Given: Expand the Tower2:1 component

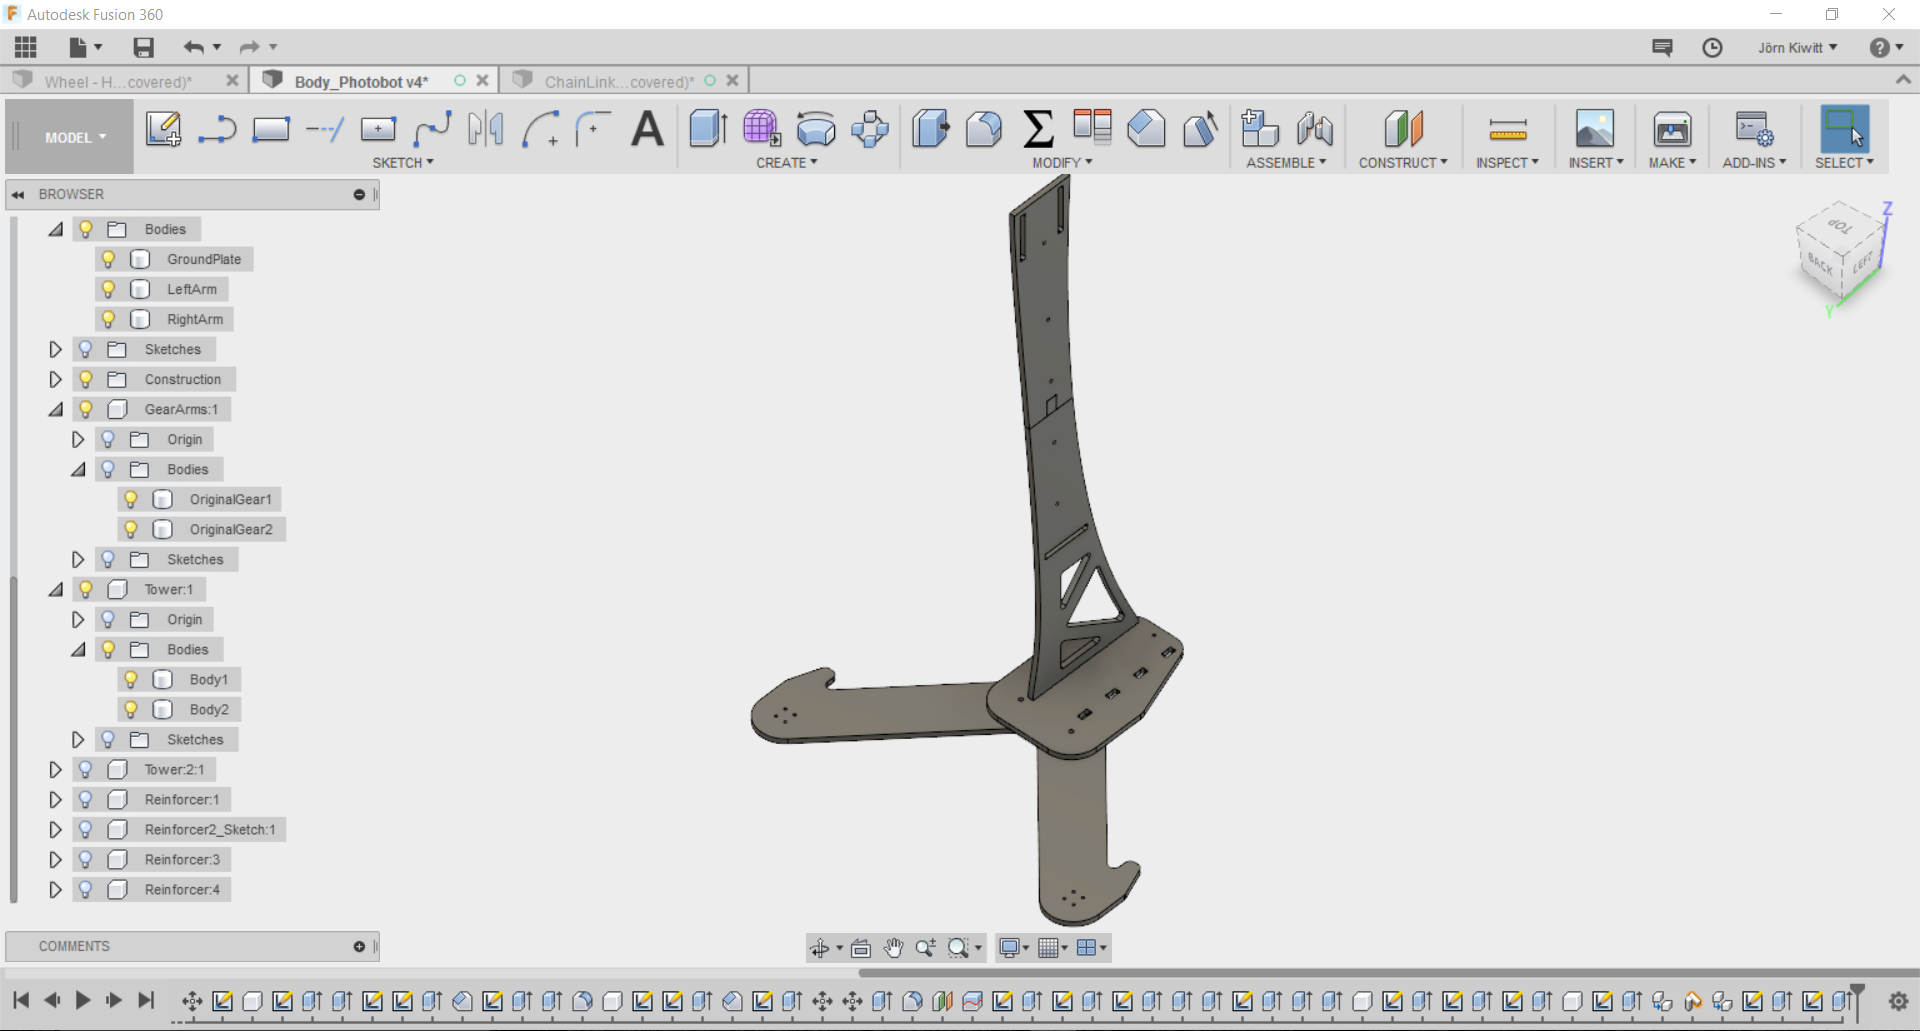Looking at the screenshot, I should [x=55, y=769].
